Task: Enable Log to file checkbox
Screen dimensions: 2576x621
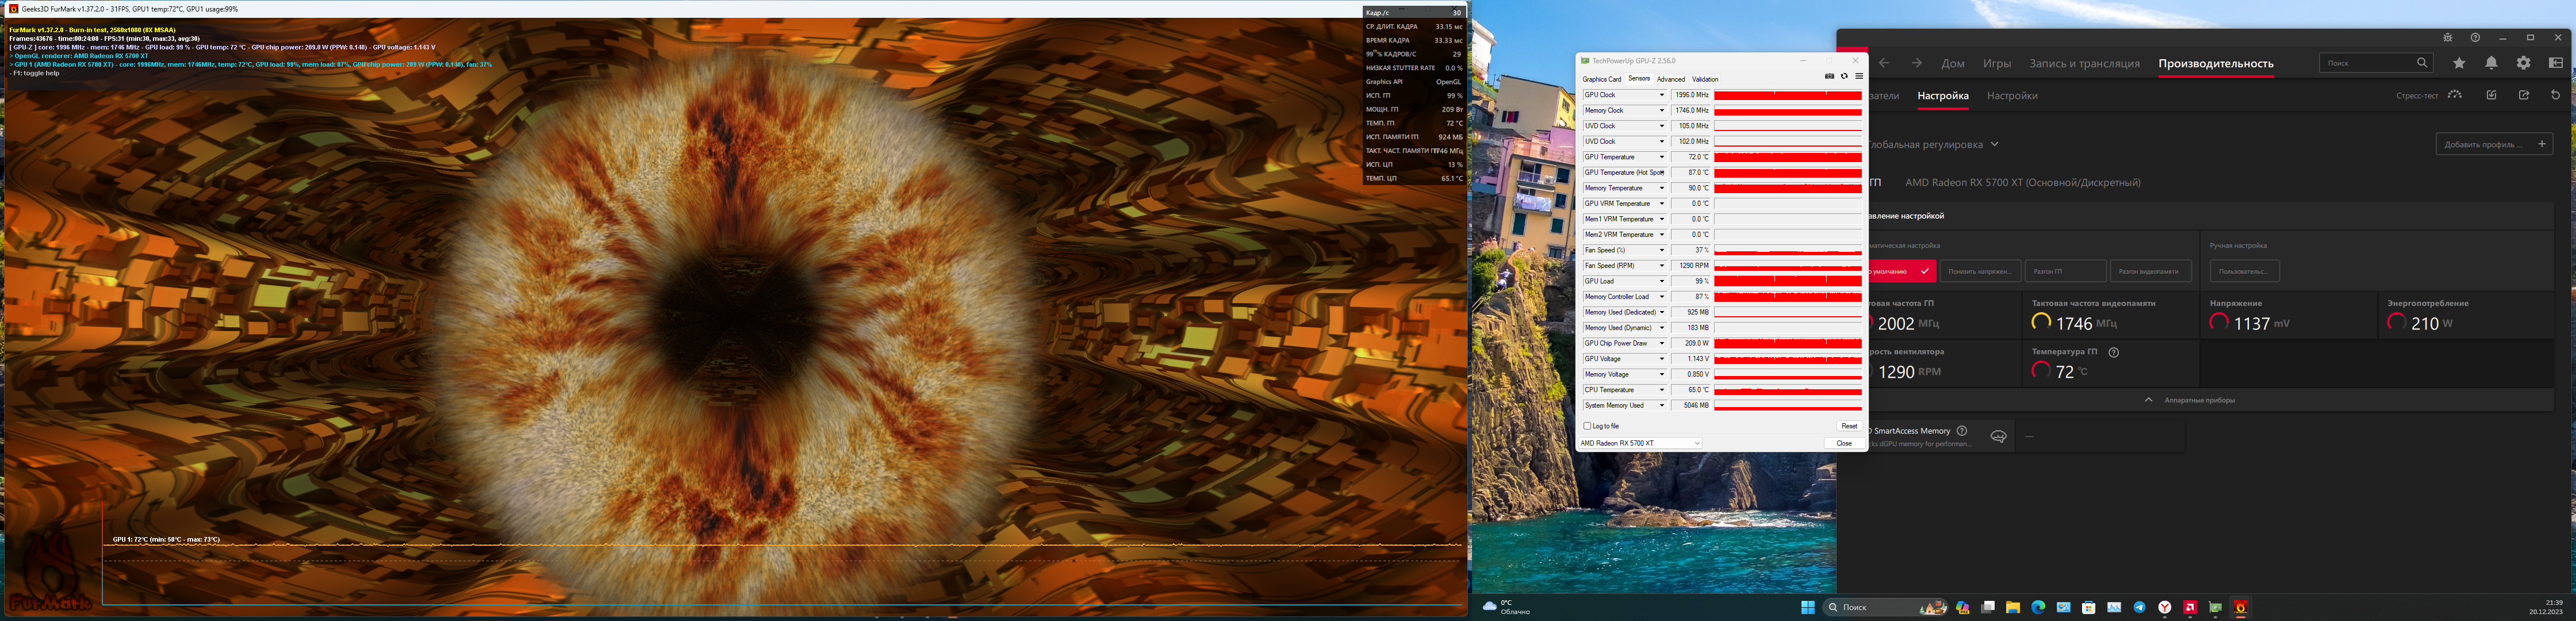Action: (x=1587, y=426)
